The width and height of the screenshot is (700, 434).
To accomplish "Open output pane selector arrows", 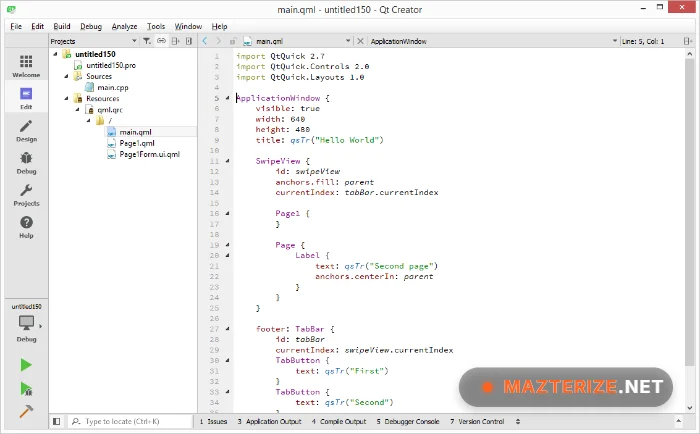I will pos(518,421).
